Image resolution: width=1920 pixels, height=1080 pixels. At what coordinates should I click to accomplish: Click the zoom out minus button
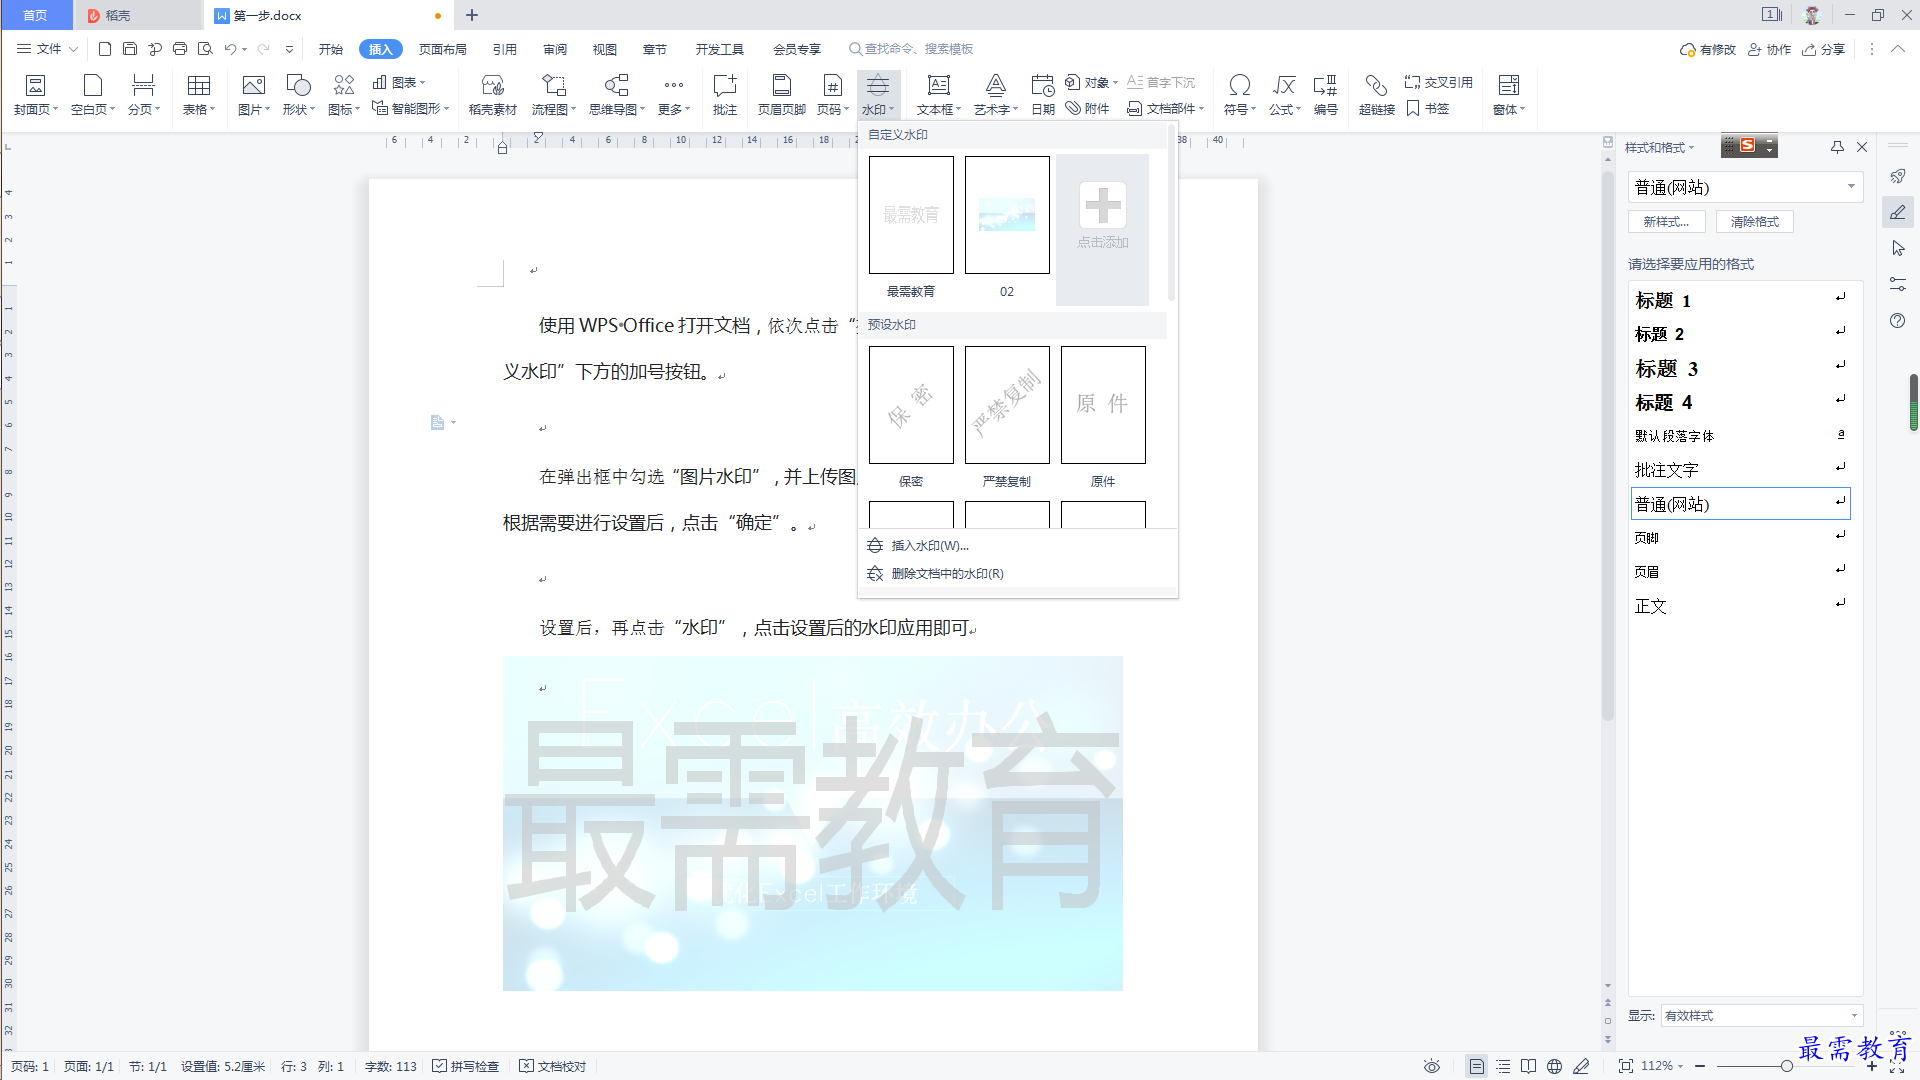[1700, 1066]
